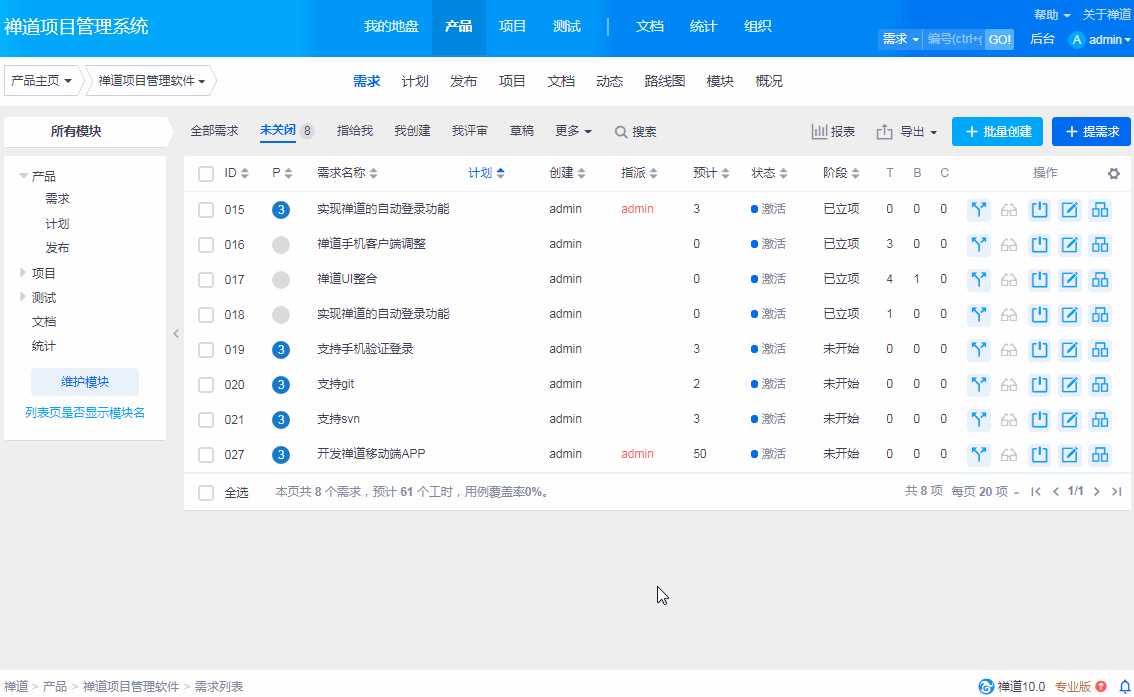Select the 指给我 filter tab
The height and width of the screenshot is (697, 1134).
355,131
